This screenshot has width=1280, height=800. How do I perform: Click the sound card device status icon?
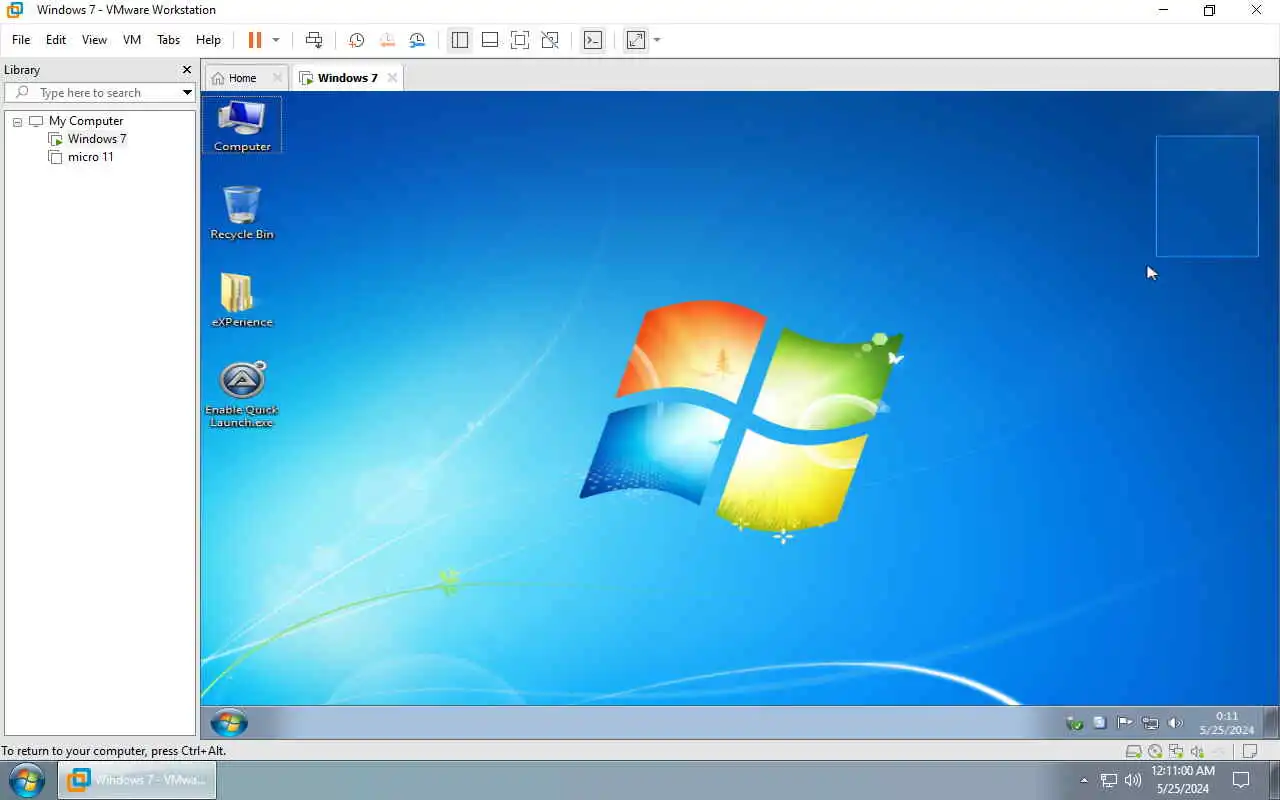click(1197, 751)
